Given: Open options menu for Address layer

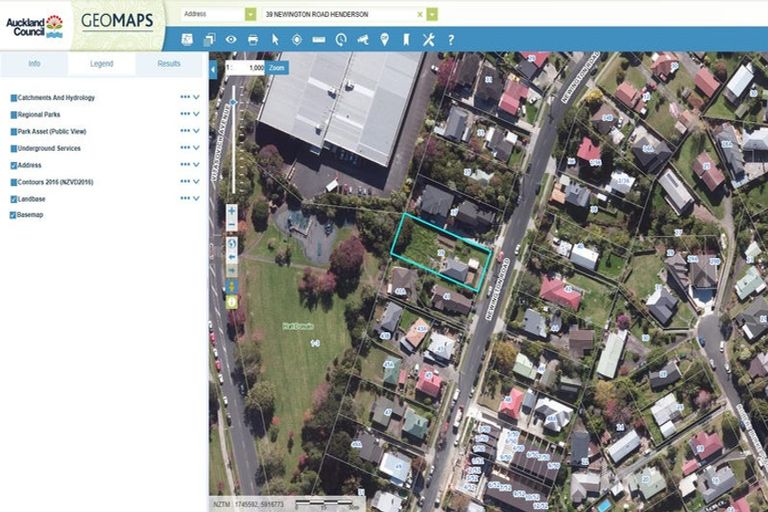Looking at the screenshot, I should (185, 164).
